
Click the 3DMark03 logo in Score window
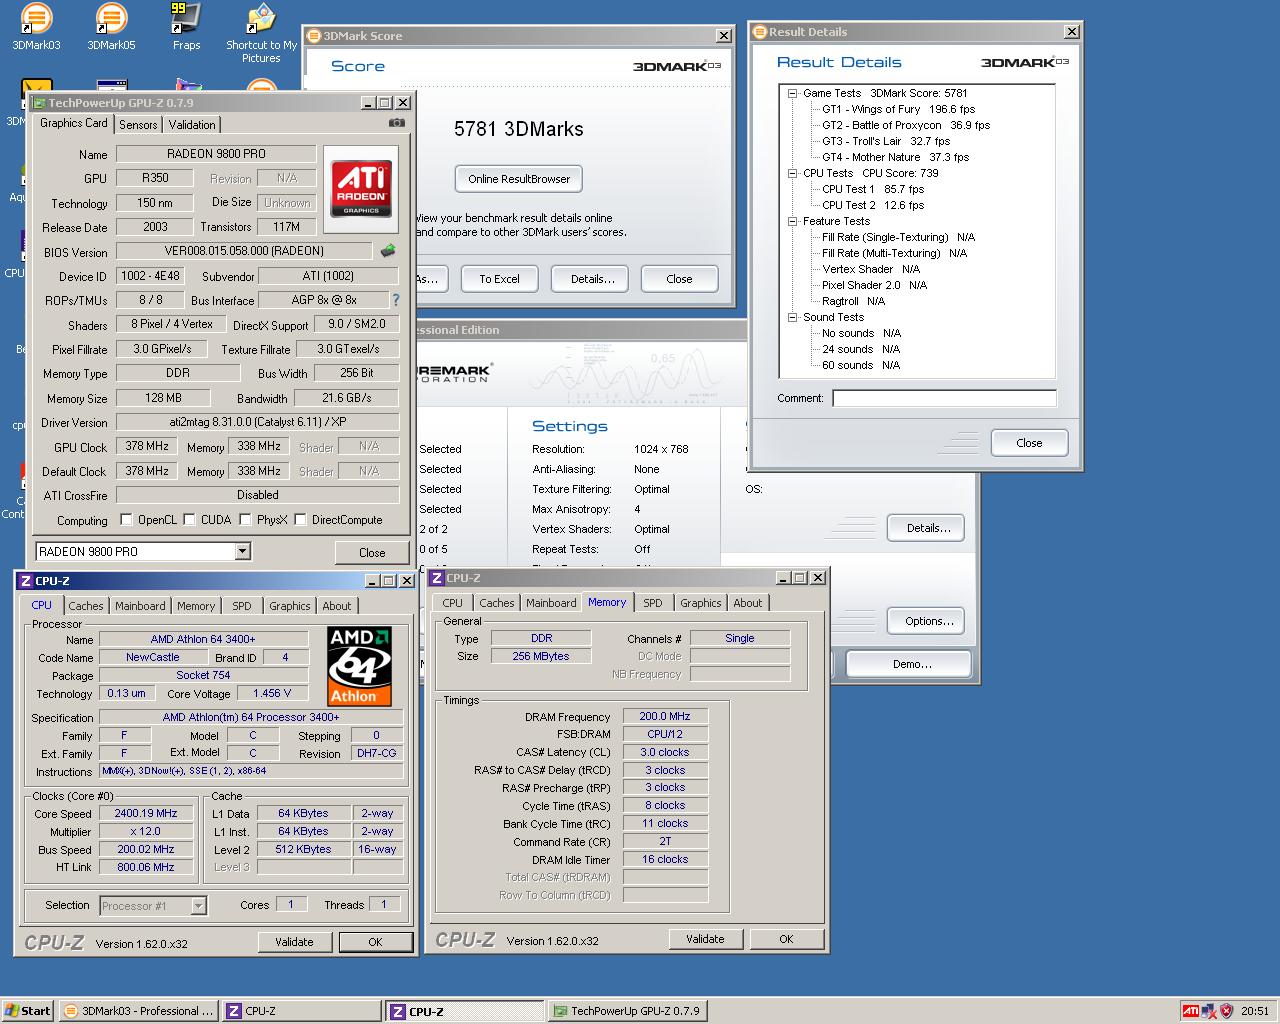(x=676, y=66)
